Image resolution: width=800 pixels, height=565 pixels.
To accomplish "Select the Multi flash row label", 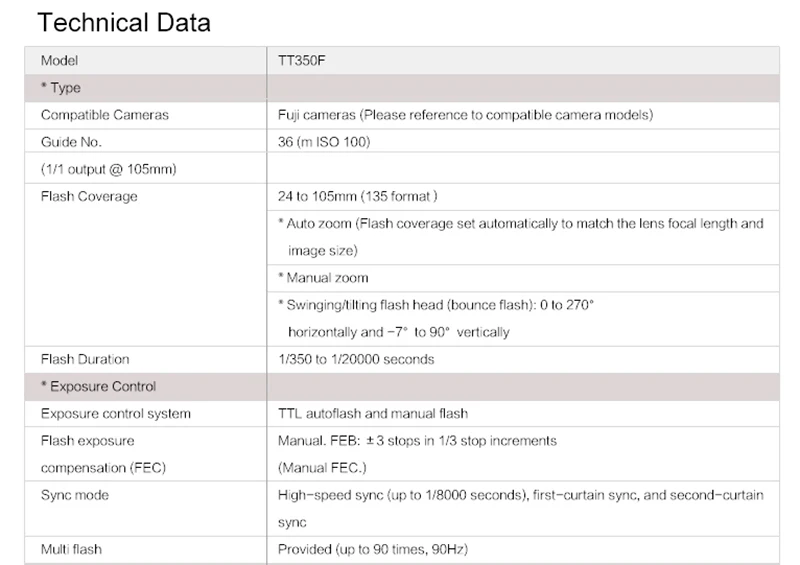I will [71, 549].
